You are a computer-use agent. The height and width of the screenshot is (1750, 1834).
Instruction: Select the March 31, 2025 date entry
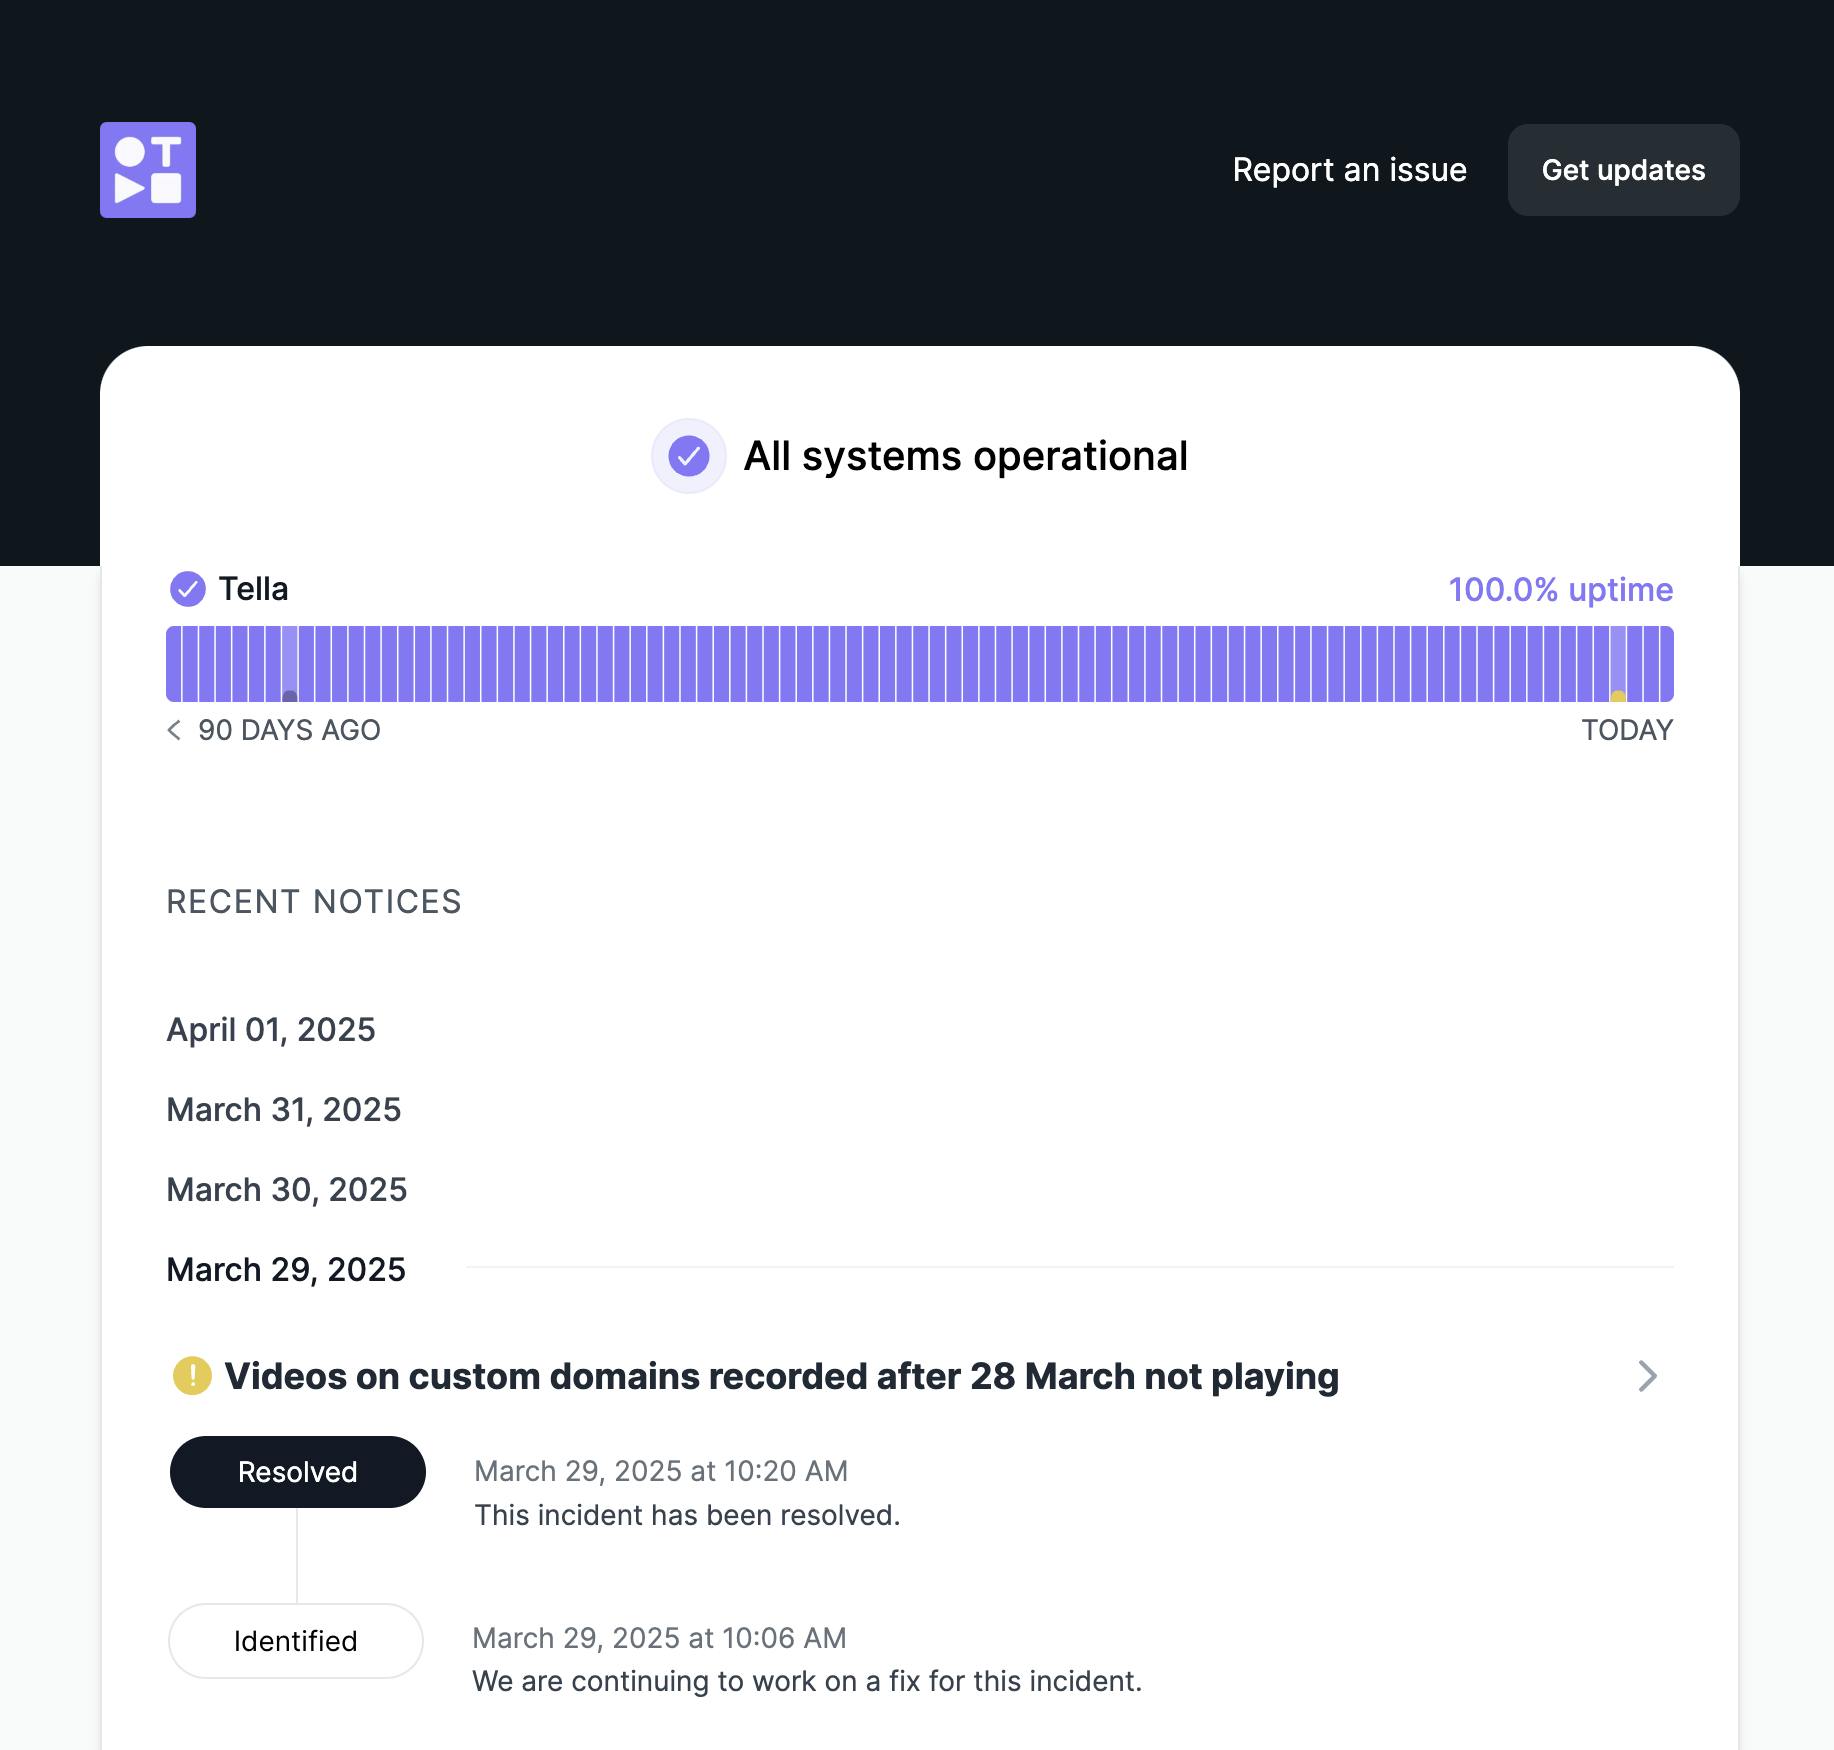(x=284, y=1109)
